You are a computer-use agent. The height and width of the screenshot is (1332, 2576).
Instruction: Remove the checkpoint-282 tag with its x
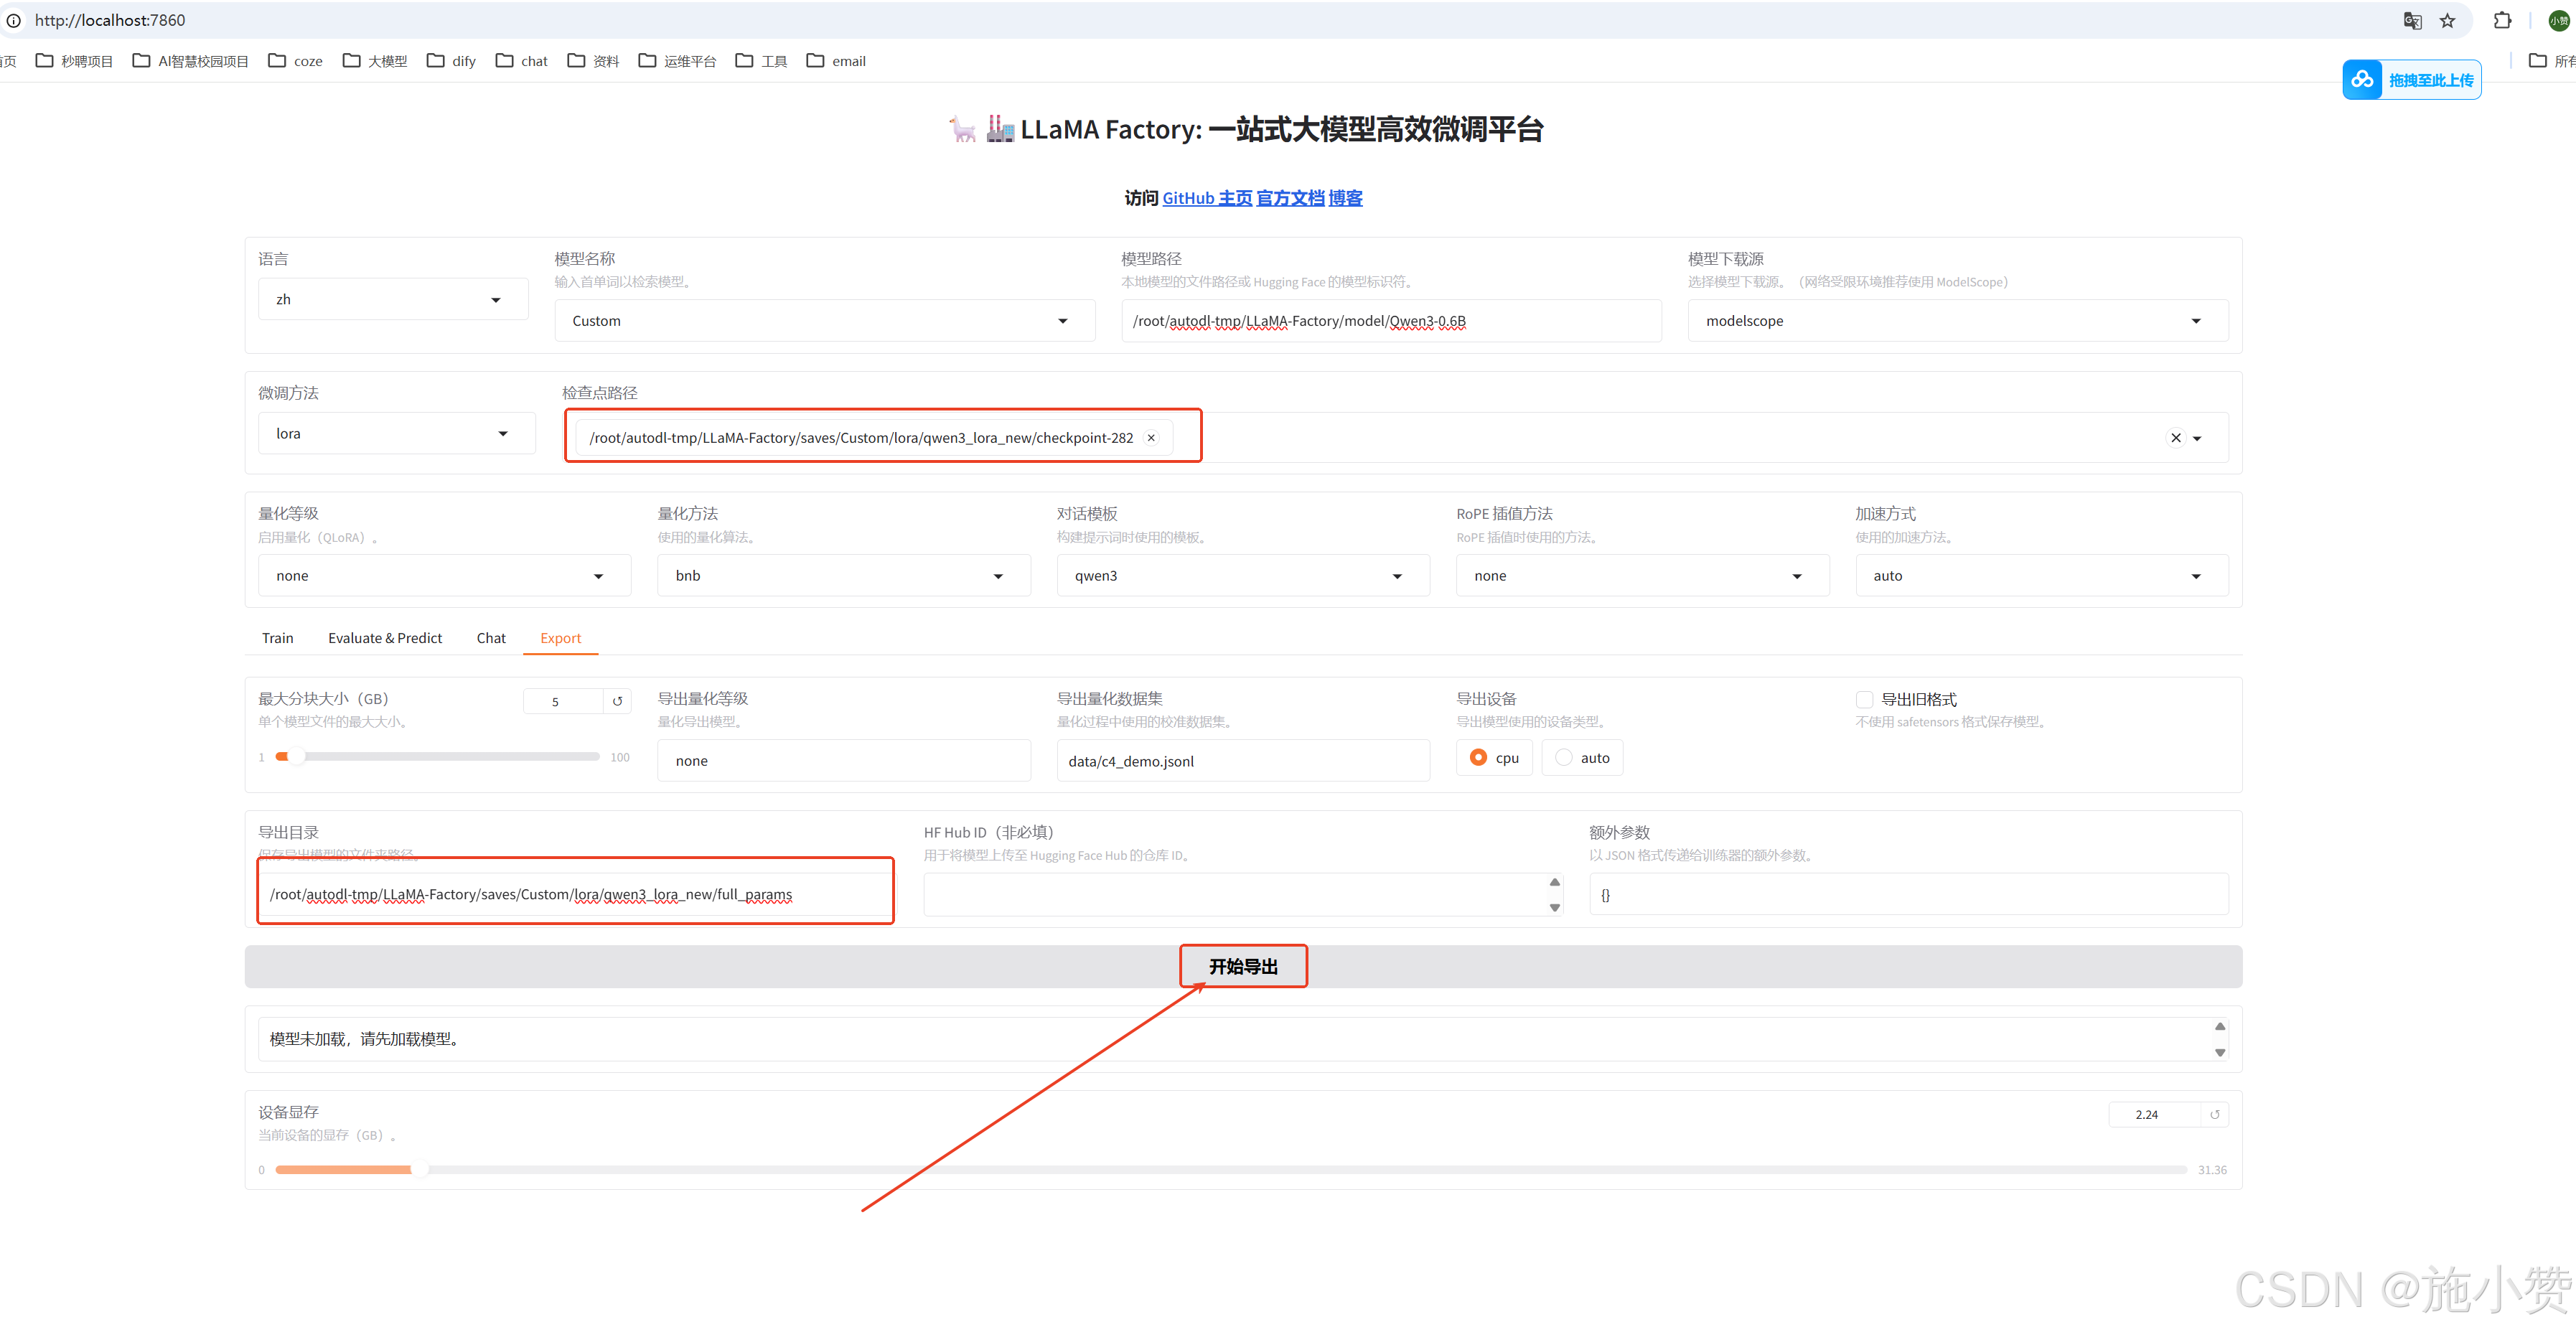click(x=1151, y=438)
